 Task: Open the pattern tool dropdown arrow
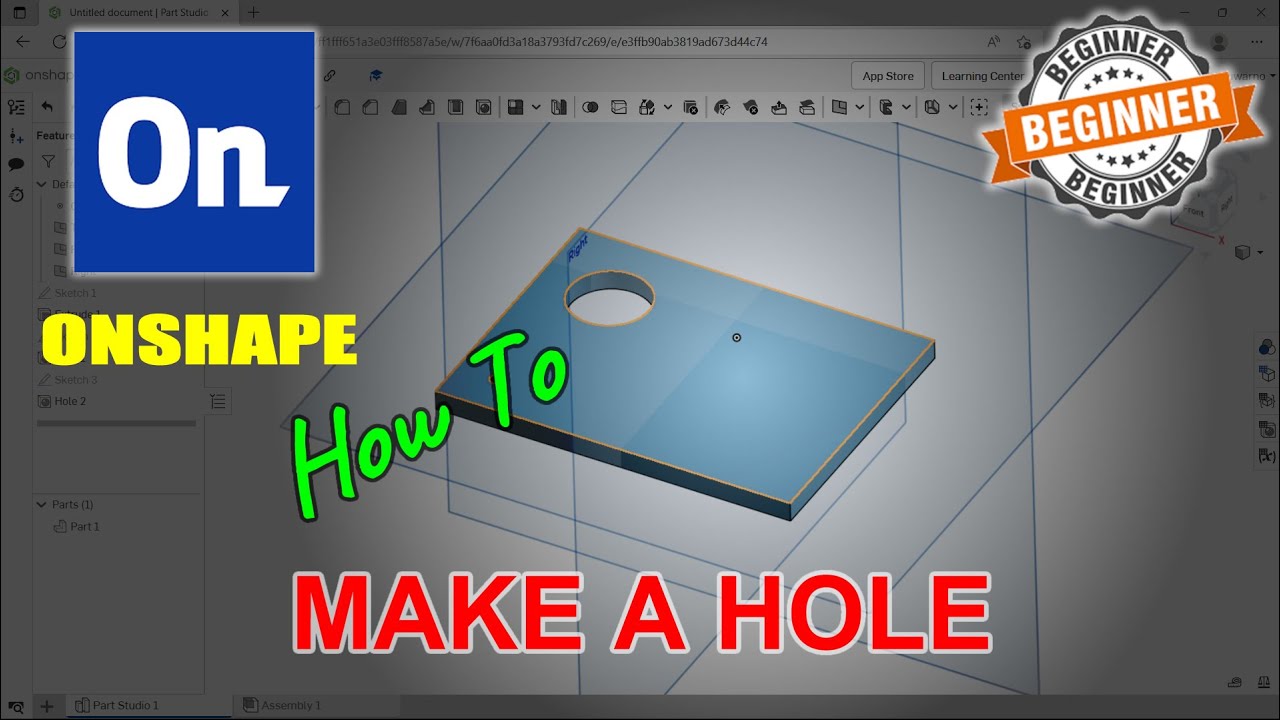pyautogui.click(x=536, y=107)
